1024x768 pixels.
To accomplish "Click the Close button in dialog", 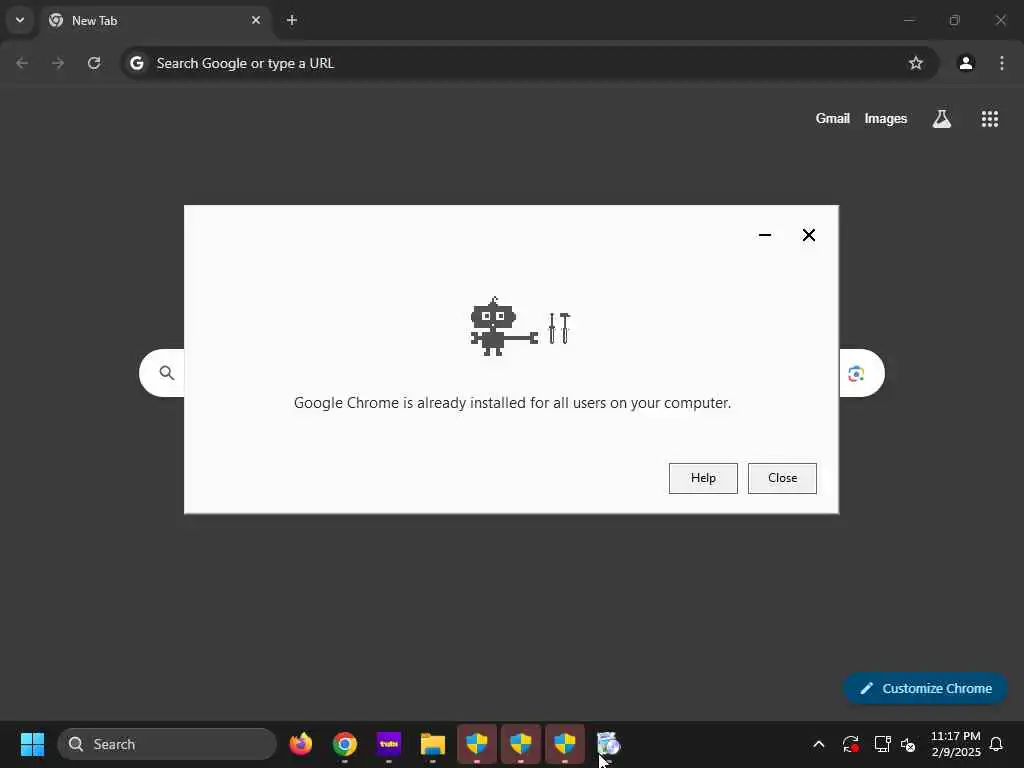I will [782, 478].
